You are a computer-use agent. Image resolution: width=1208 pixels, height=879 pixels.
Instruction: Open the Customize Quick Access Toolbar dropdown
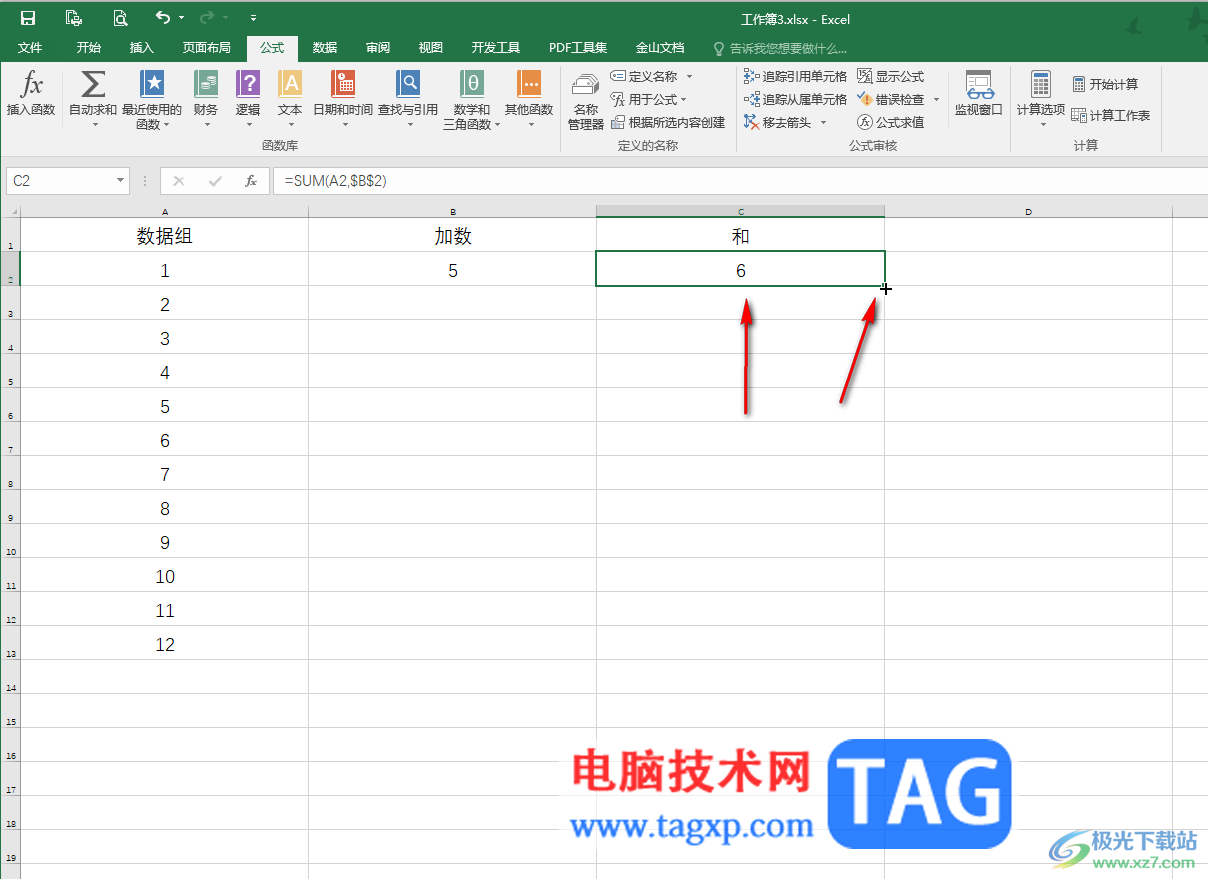click(x=253, y=18)
